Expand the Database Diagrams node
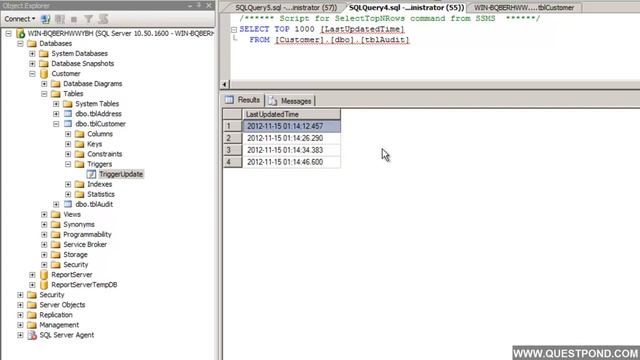 [44, 84]
